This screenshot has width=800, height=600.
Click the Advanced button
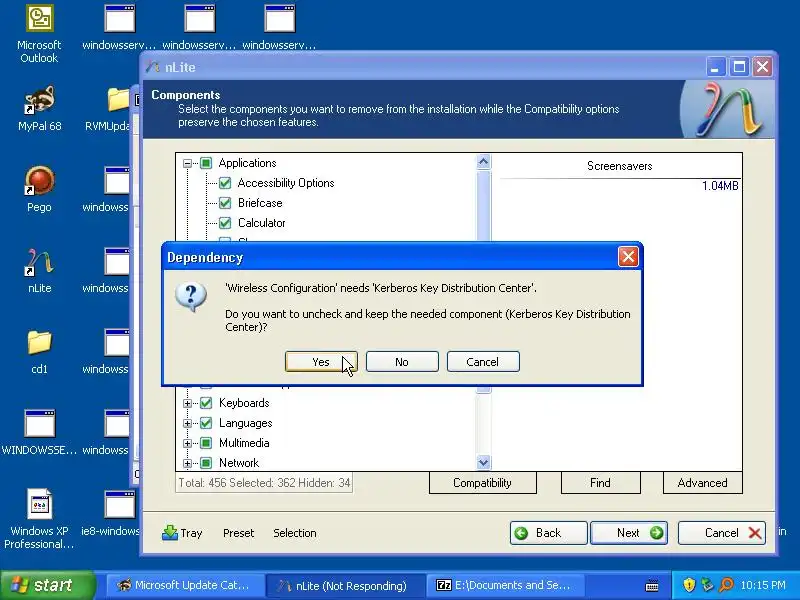[x=703, y=483]
